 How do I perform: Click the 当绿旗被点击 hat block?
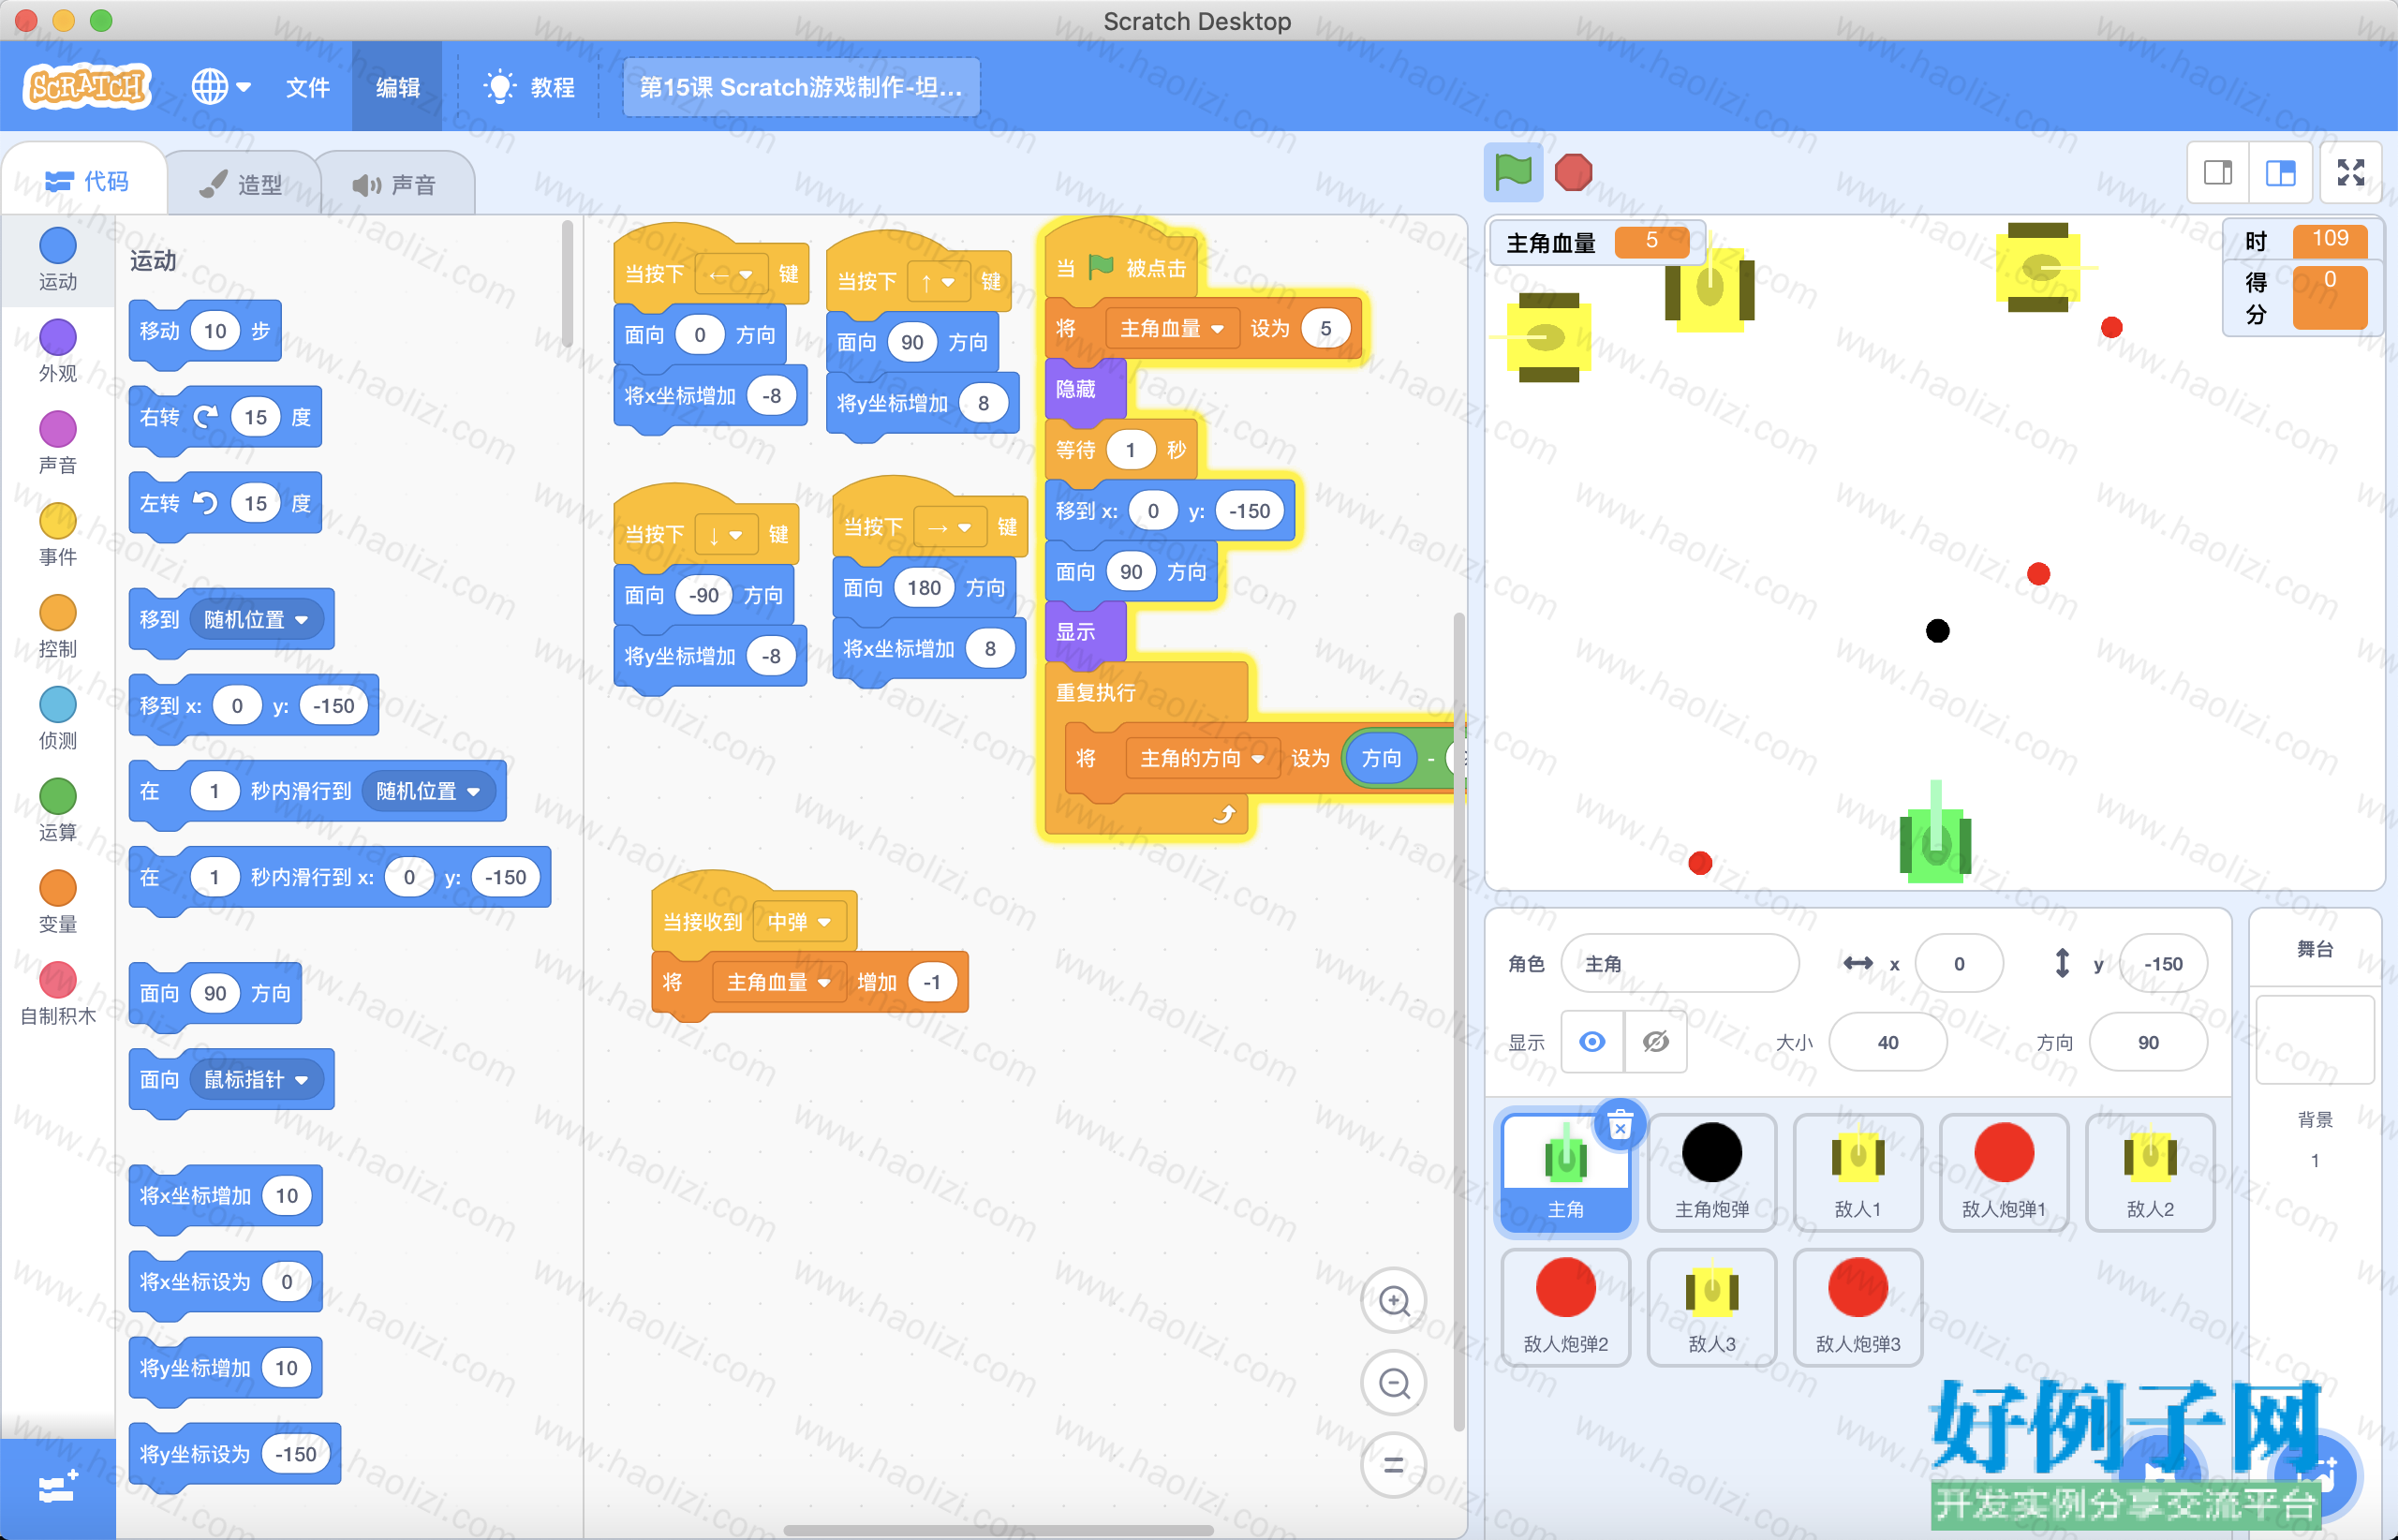tap(1120, 262)
